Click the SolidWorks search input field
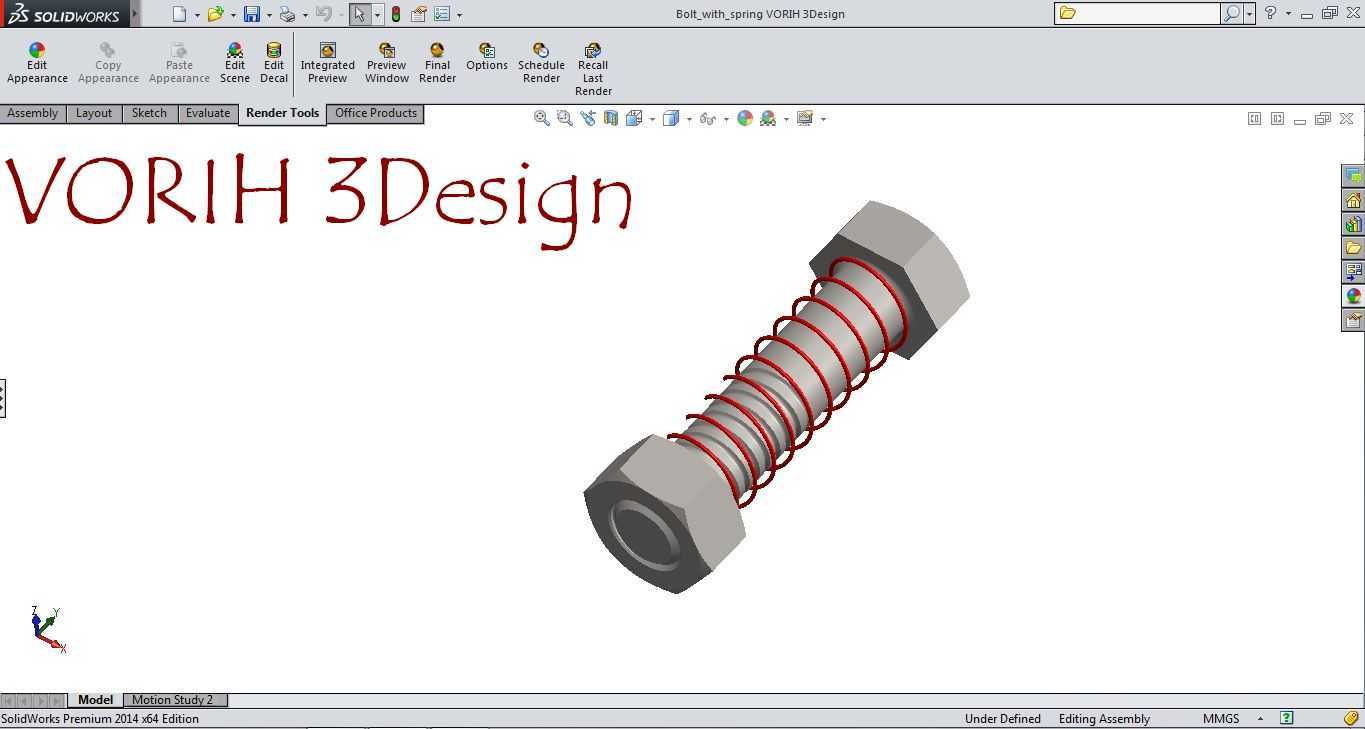 pyautogui.click(x=1137, y=13)
